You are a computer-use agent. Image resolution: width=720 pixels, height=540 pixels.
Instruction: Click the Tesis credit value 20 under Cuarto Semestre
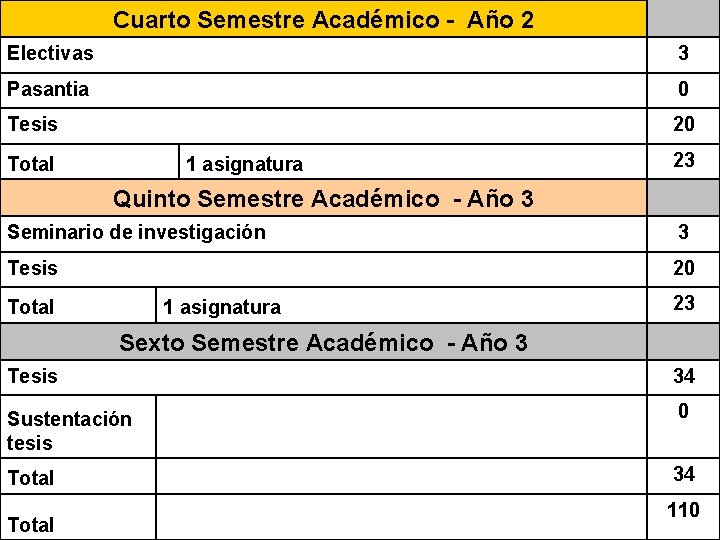683,124
